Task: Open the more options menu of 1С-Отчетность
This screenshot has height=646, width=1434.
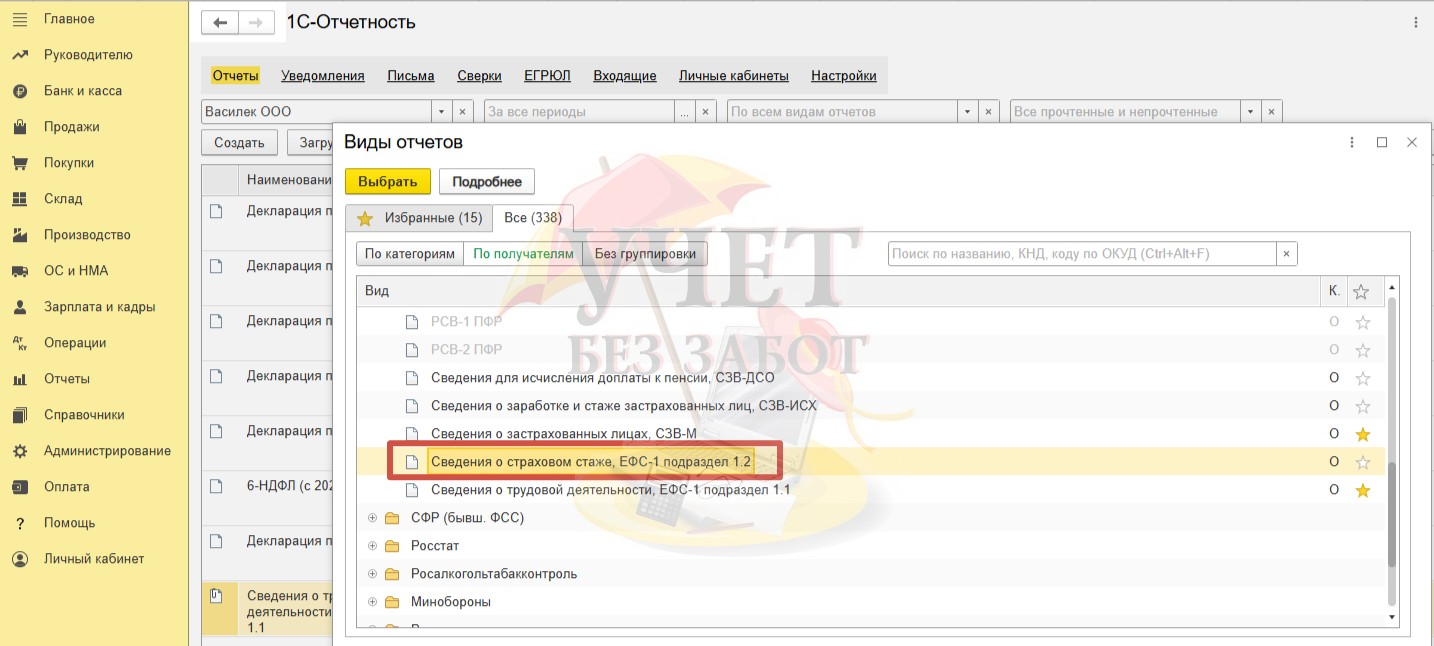Action: pyautogui.click(x=1415, y=22)
